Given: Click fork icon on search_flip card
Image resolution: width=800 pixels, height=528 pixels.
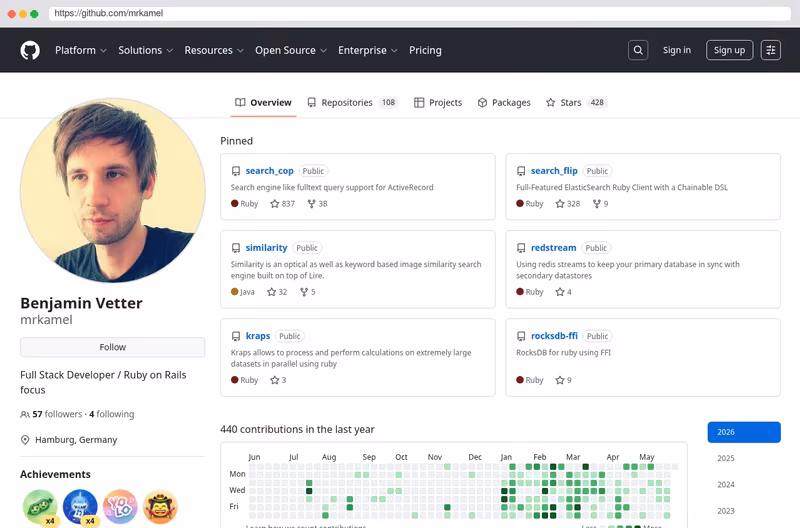Looking at the screenshot, I should 596,204.
